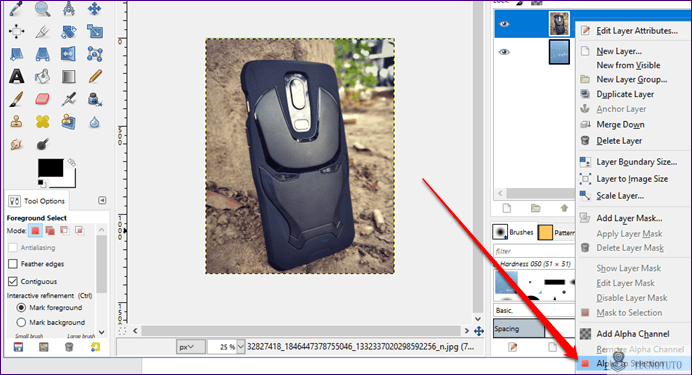
Task: Enable Feather edges checkbox
Action: point(13,264)
